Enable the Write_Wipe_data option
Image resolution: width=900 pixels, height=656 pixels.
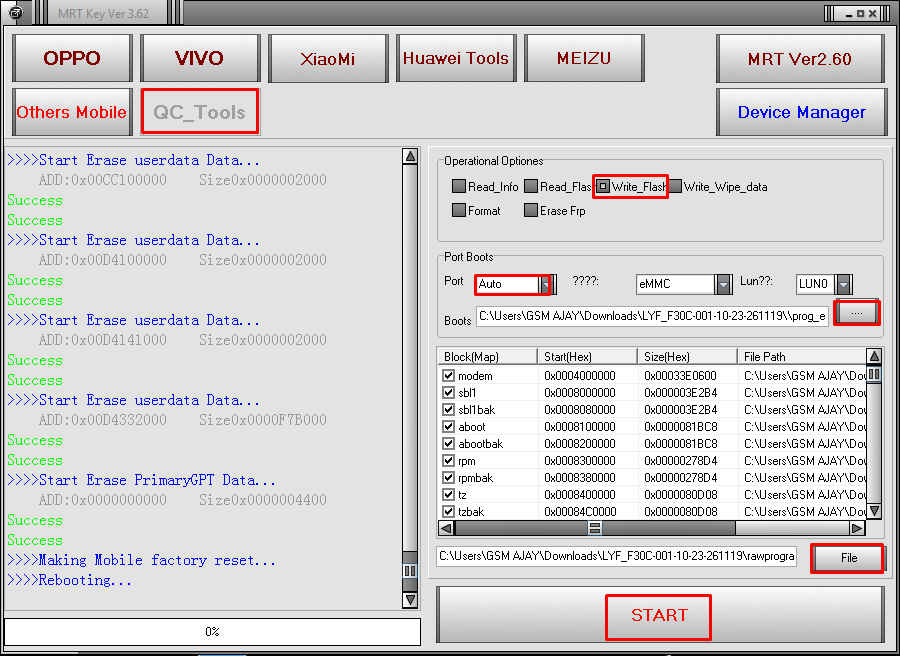pyautogui.click(x=676, y=187)
